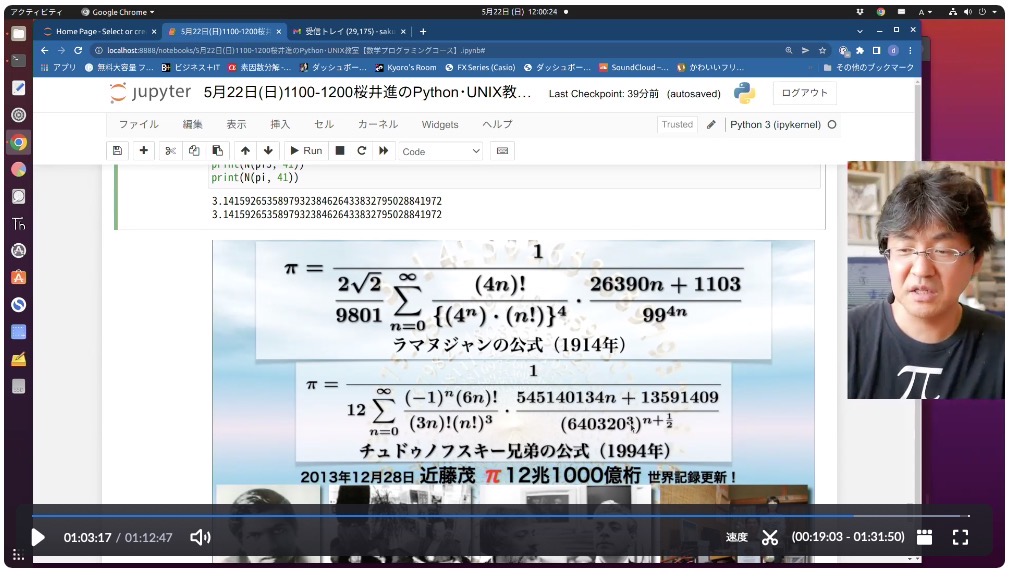
Task: Open cell type Code dropdown
Action: tap(441, 152)
